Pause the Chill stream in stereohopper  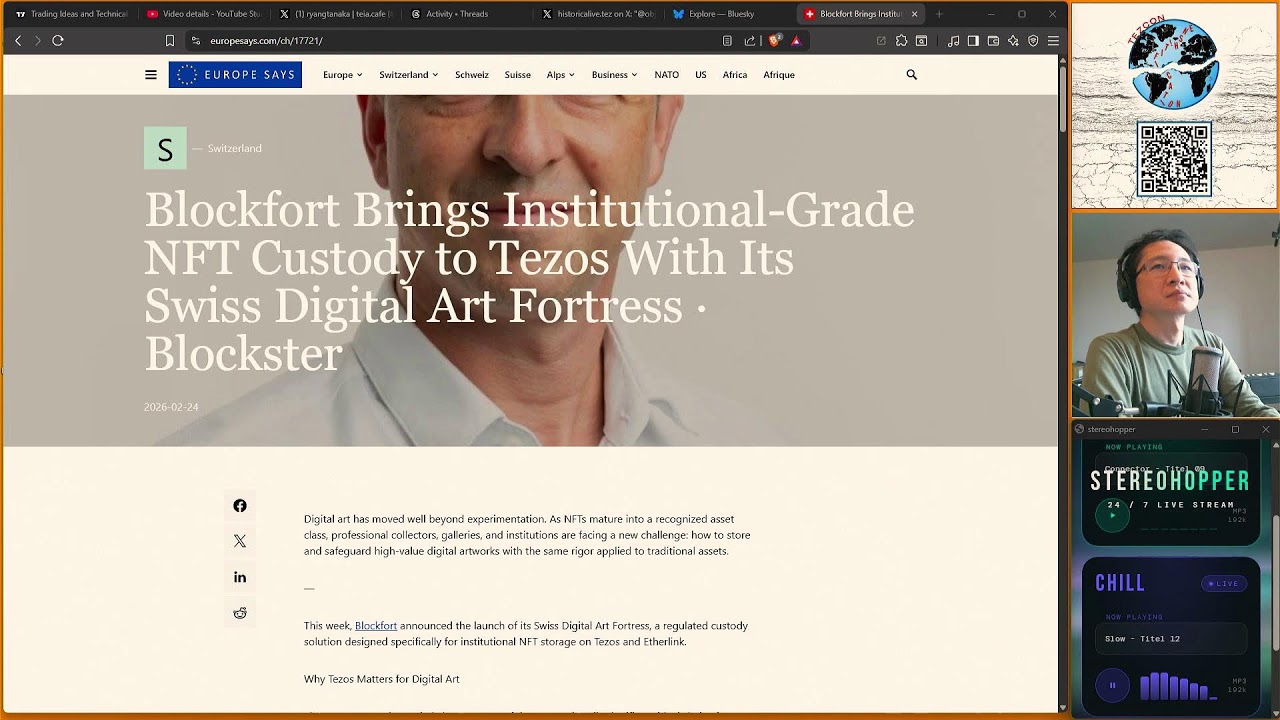(1112, 686)
